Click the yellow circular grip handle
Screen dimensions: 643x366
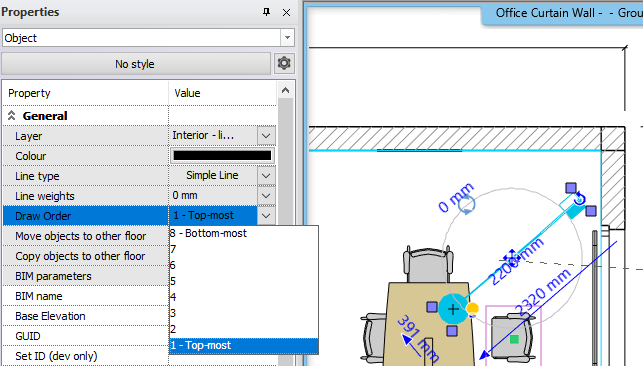pyautogui.click(x=472, y=308)
